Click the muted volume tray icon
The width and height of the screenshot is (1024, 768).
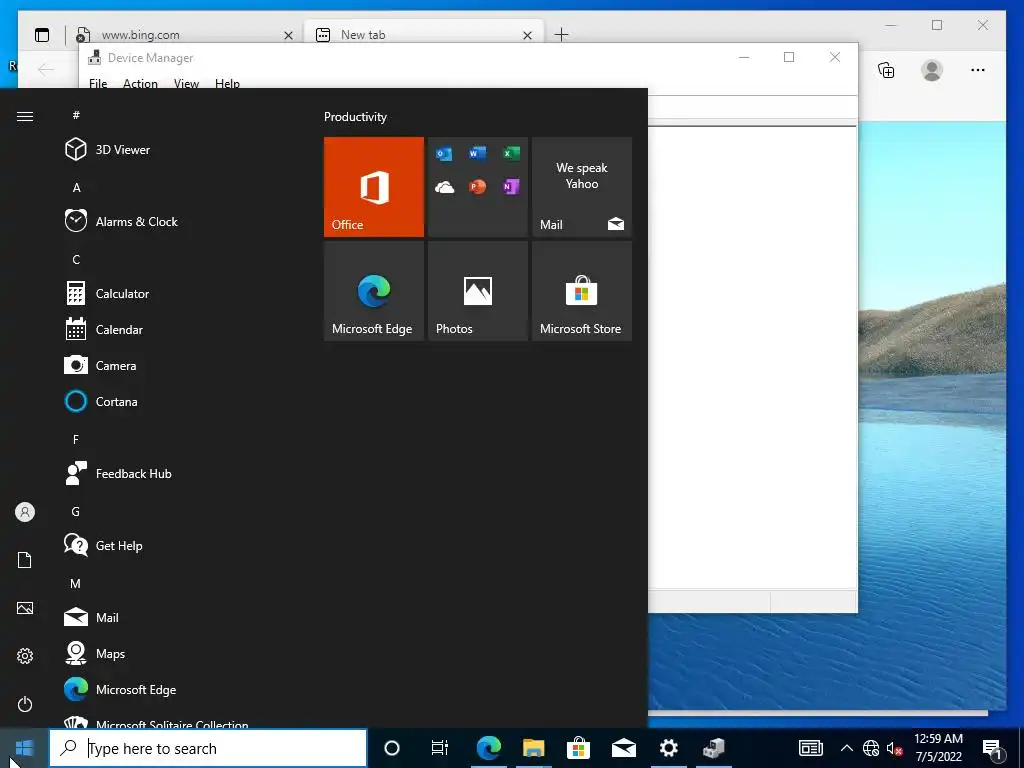(895, 748)
